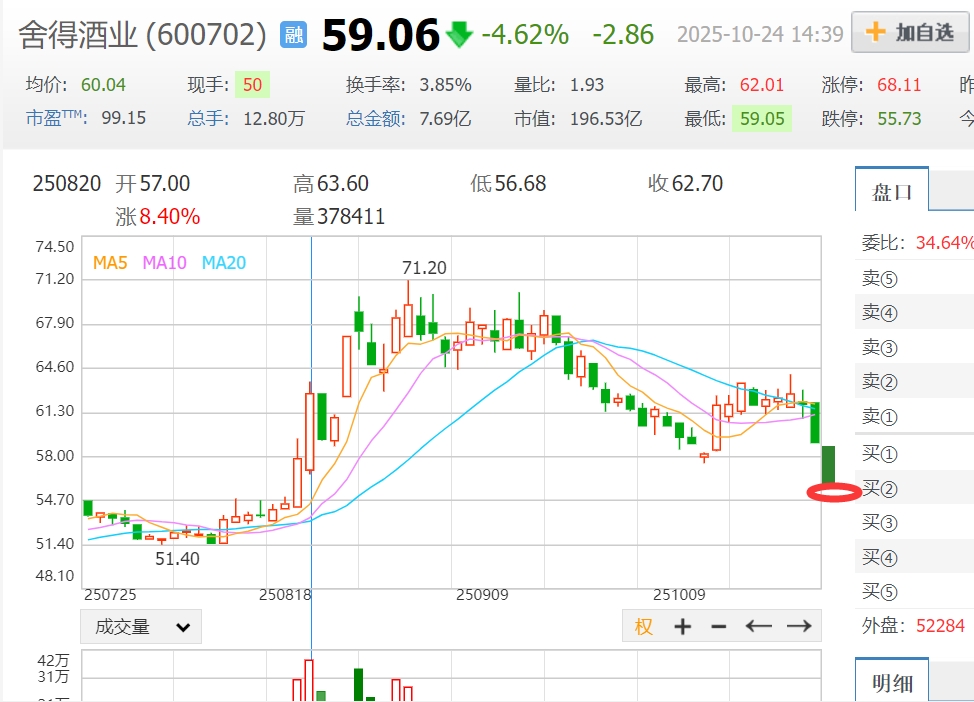
Task: Click the 权 adjustment icon
Action: click(643, 626)
